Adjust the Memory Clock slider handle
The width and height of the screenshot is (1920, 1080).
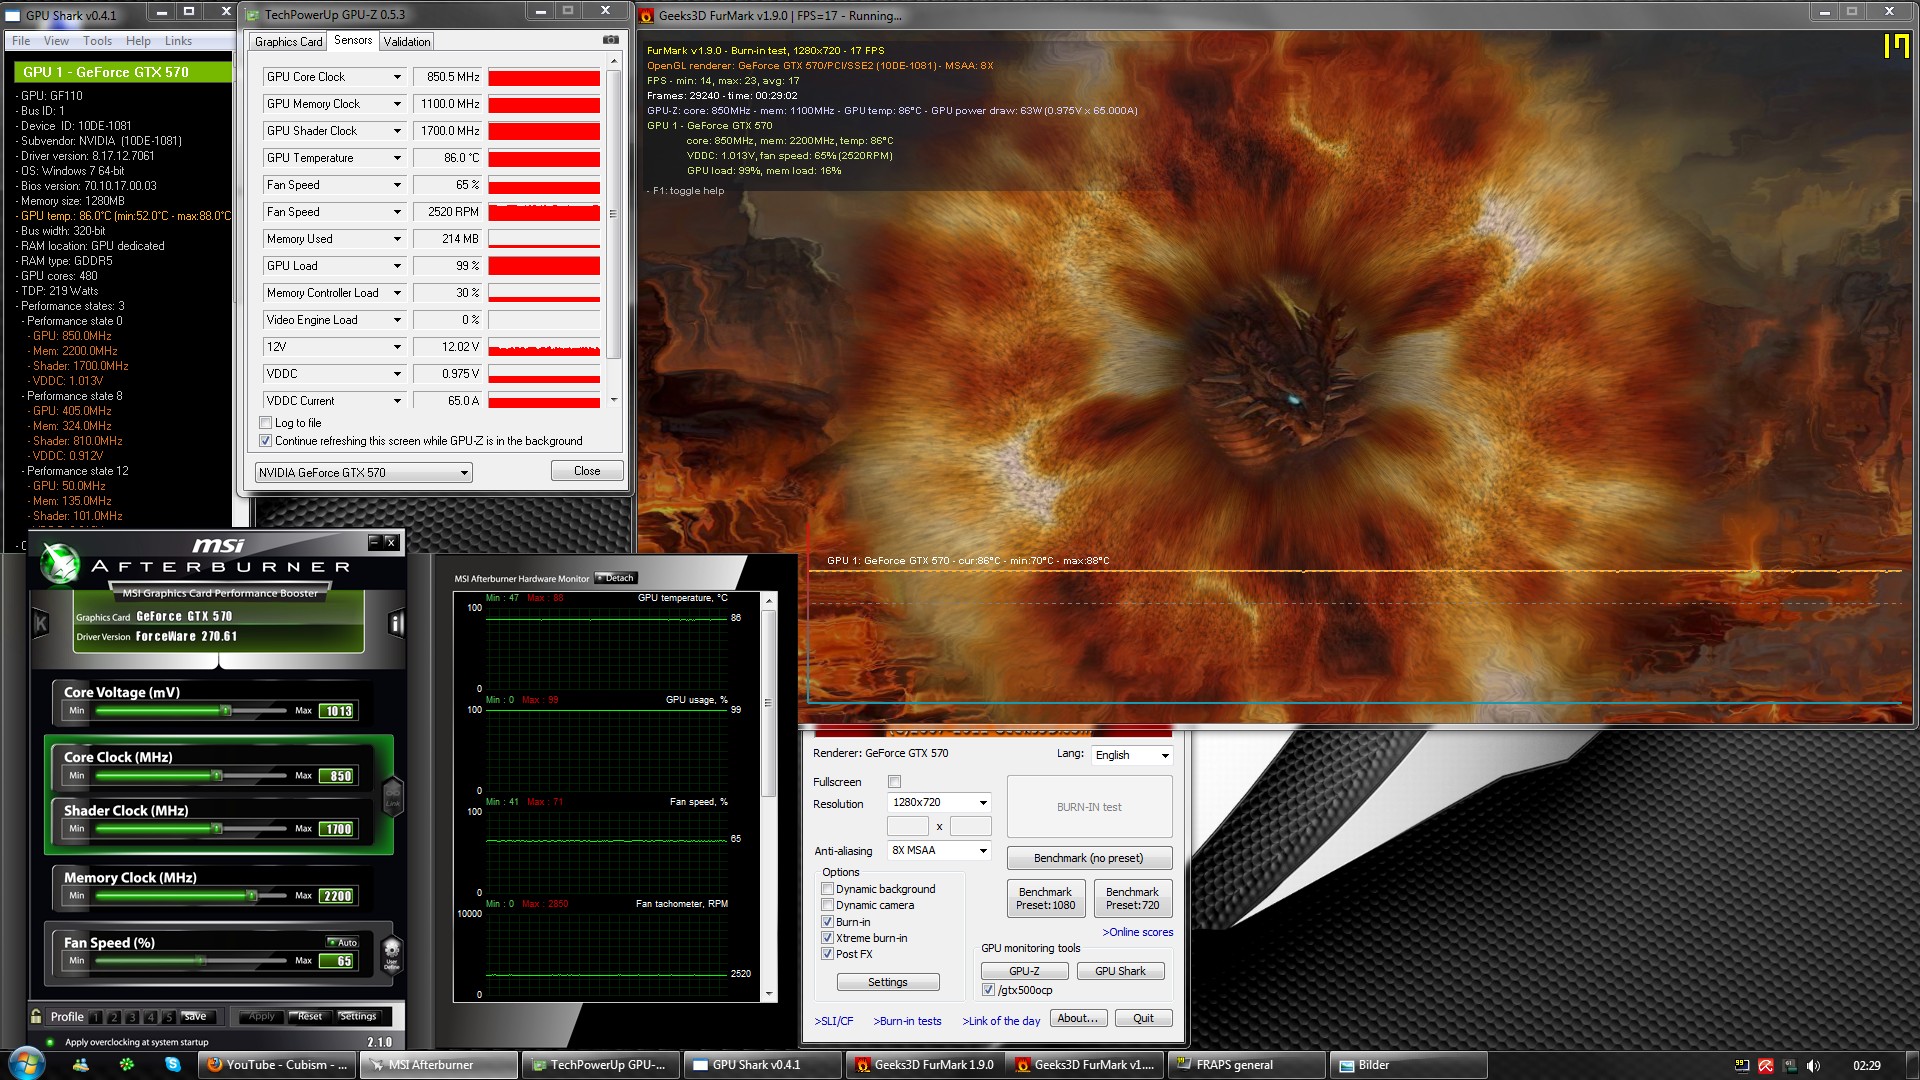point(252,896)
